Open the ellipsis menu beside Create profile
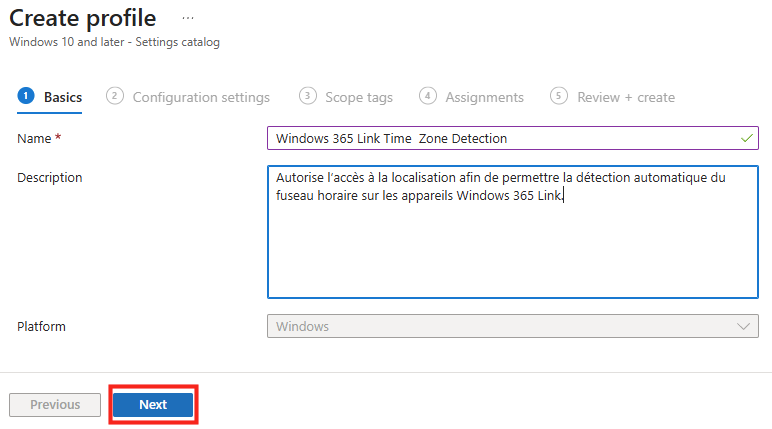 pyautogui.click(x=187, y=19)
